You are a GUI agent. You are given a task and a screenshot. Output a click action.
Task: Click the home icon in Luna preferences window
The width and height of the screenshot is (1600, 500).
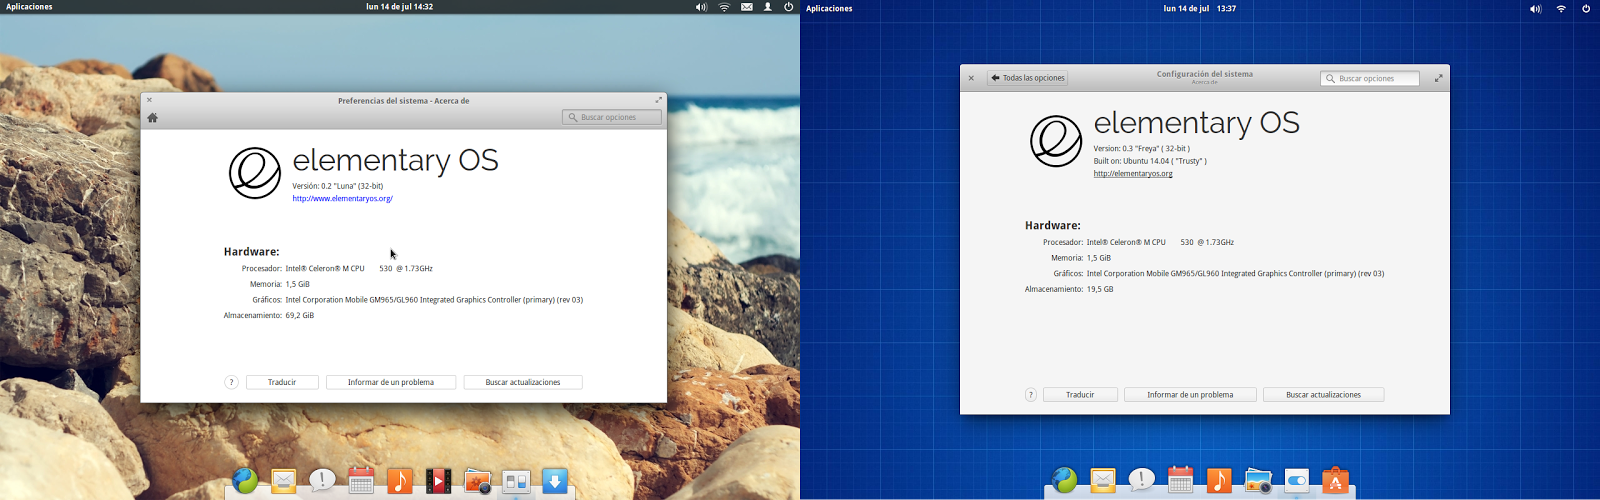152,117
